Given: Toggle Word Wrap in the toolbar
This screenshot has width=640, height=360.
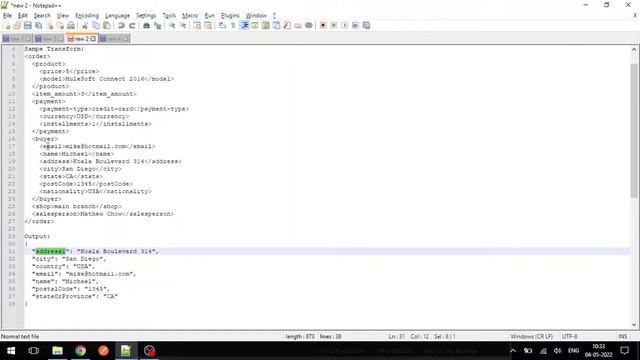Looking at the screenshot, I should coord(222,25).
